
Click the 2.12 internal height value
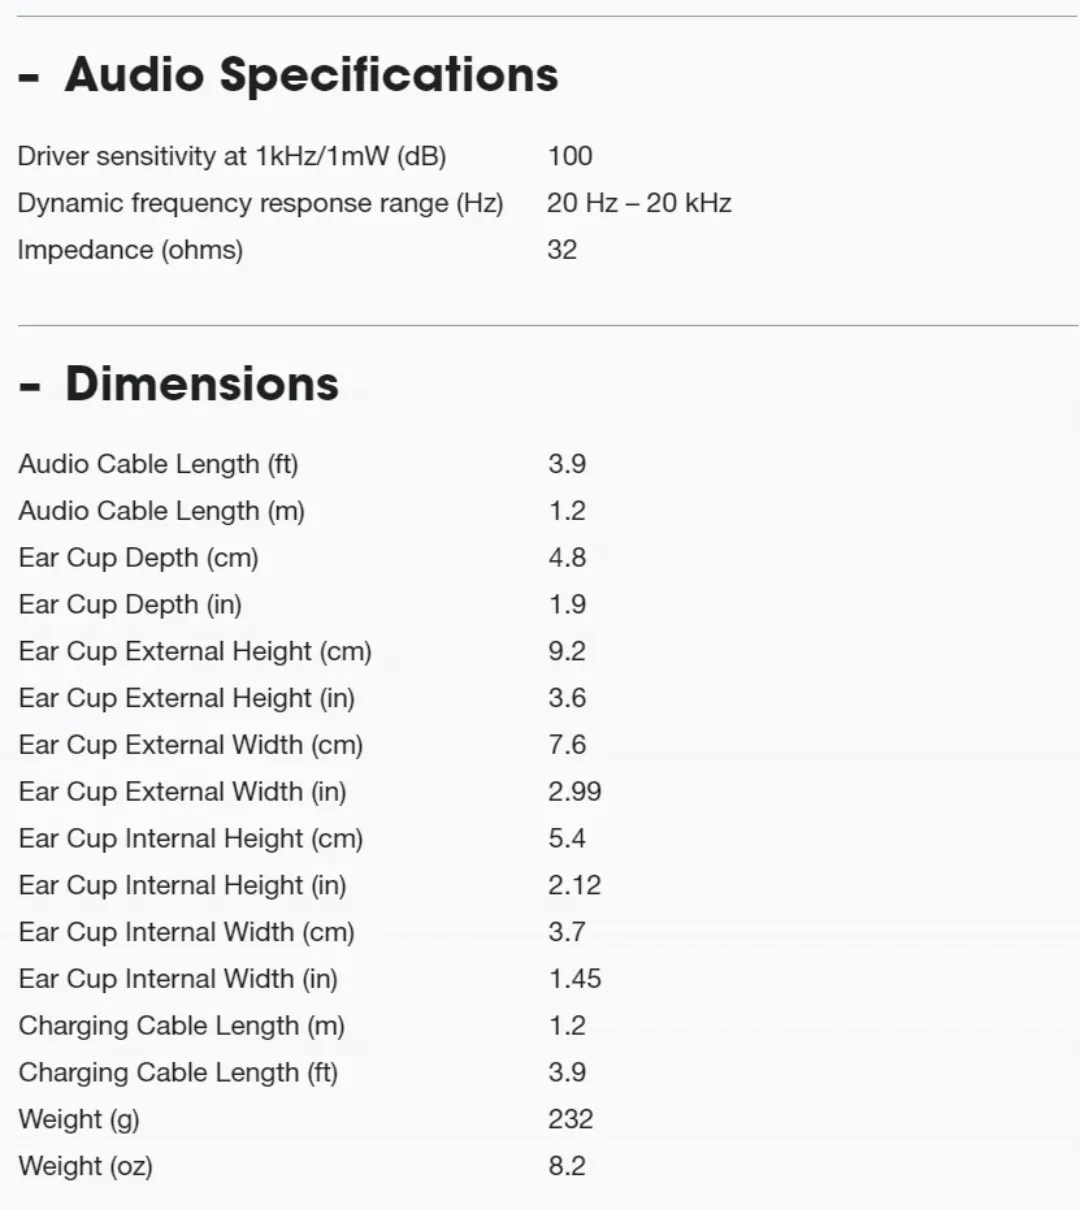point(575,885)
